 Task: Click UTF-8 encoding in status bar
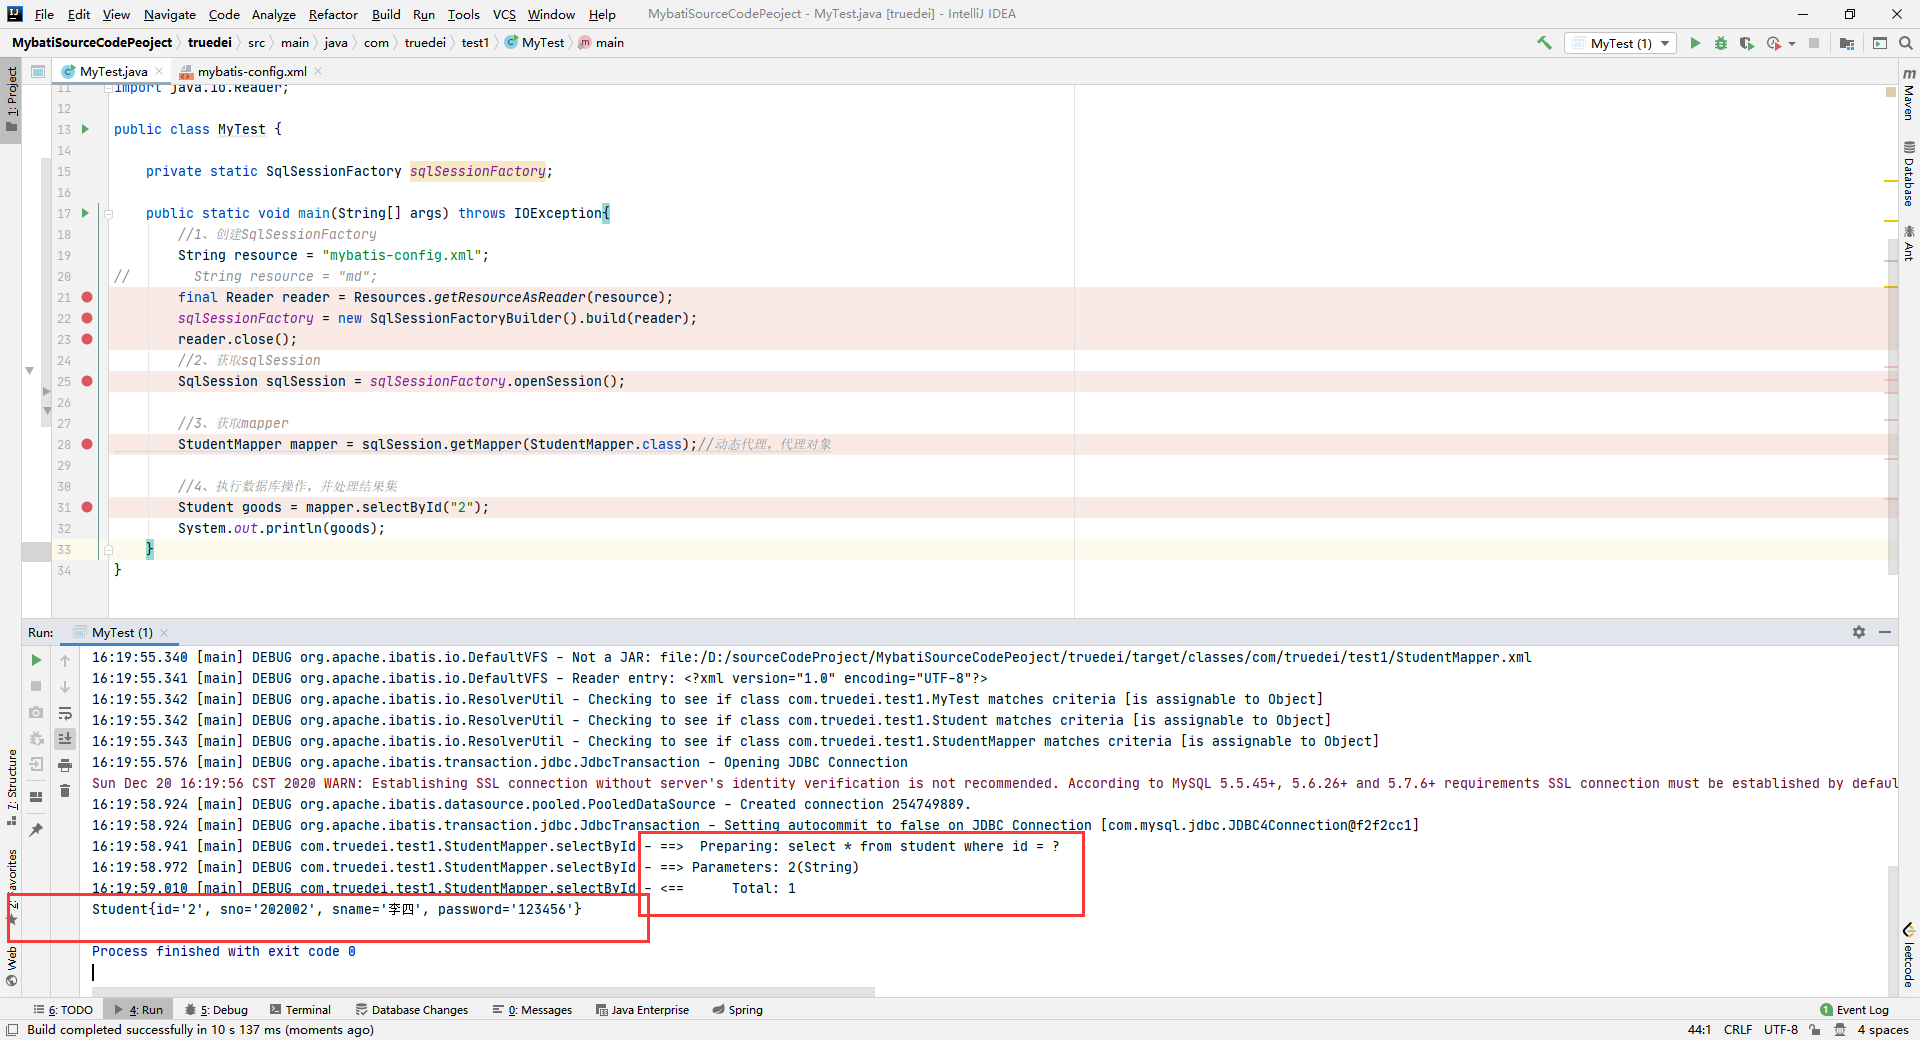click(x=1780, y=1029)
